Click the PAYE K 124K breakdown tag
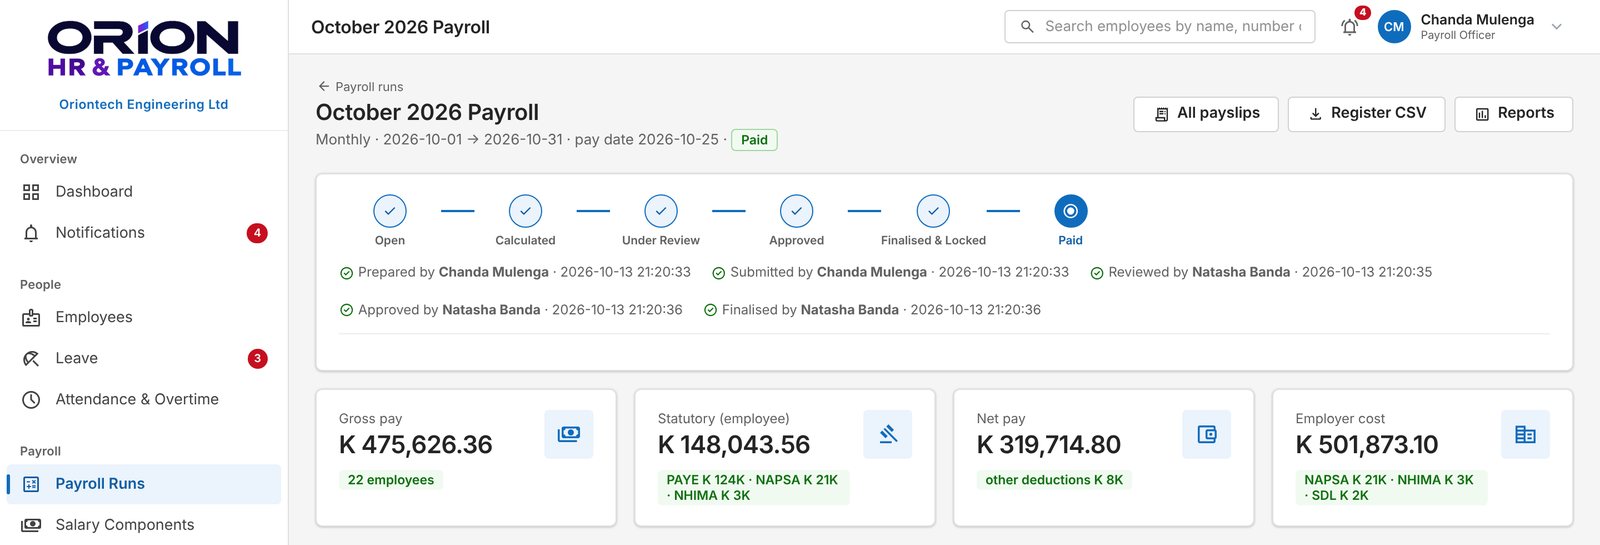Image resolution: width=1600 pixels, height=545 pixels. tap(753, 487)
